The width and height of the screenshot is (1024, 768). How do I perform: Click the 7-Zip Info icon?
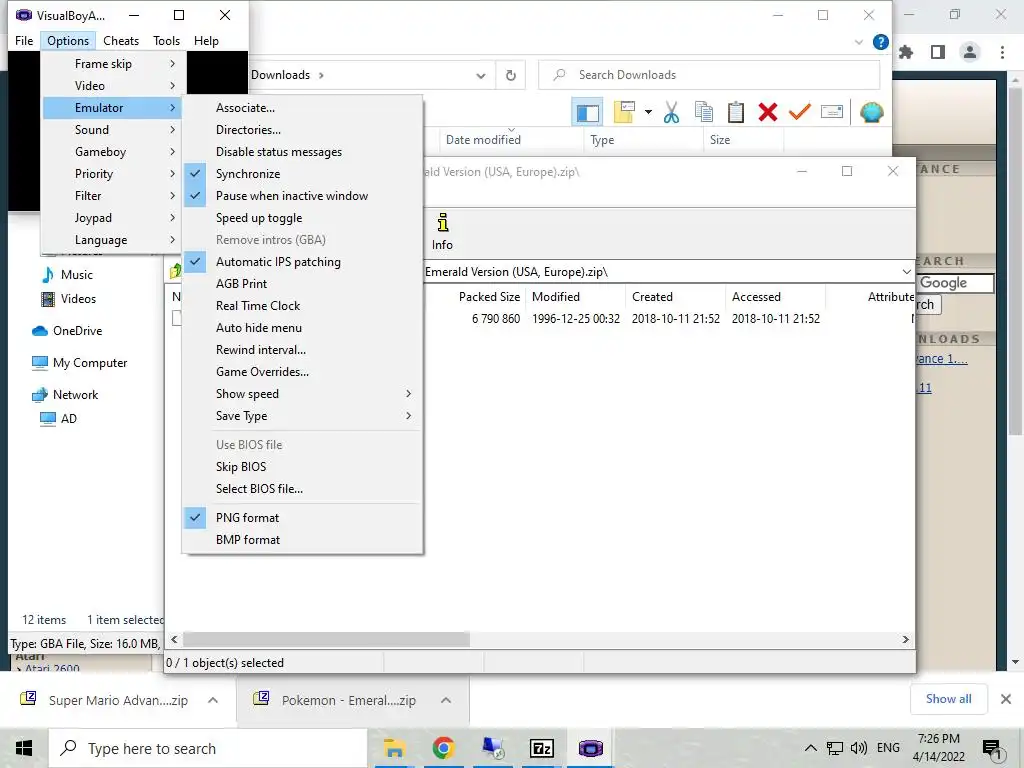click(x=442, y=232)
